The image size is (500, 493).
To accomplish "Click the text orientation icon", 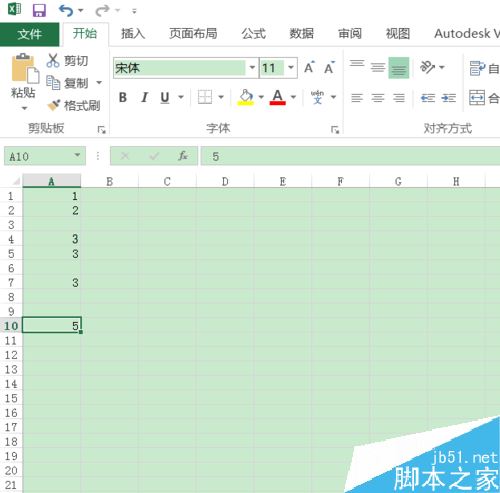I will (x=427, y=67).
